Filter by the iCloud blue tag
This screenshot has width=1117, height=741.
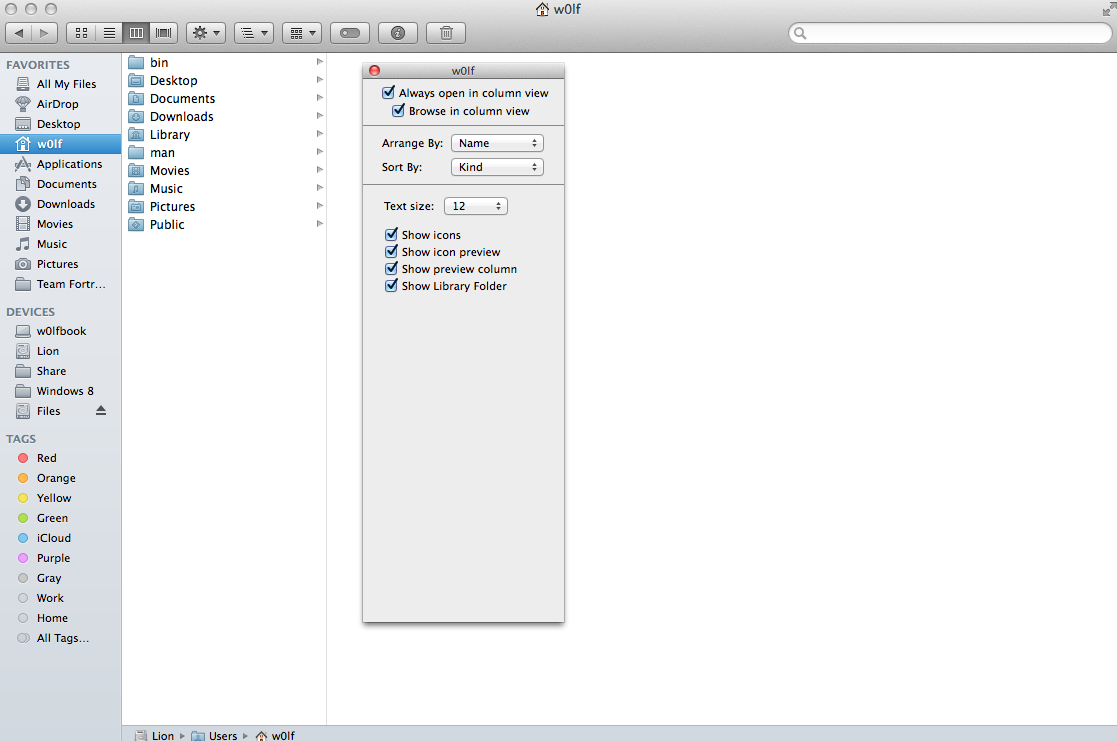61,538
